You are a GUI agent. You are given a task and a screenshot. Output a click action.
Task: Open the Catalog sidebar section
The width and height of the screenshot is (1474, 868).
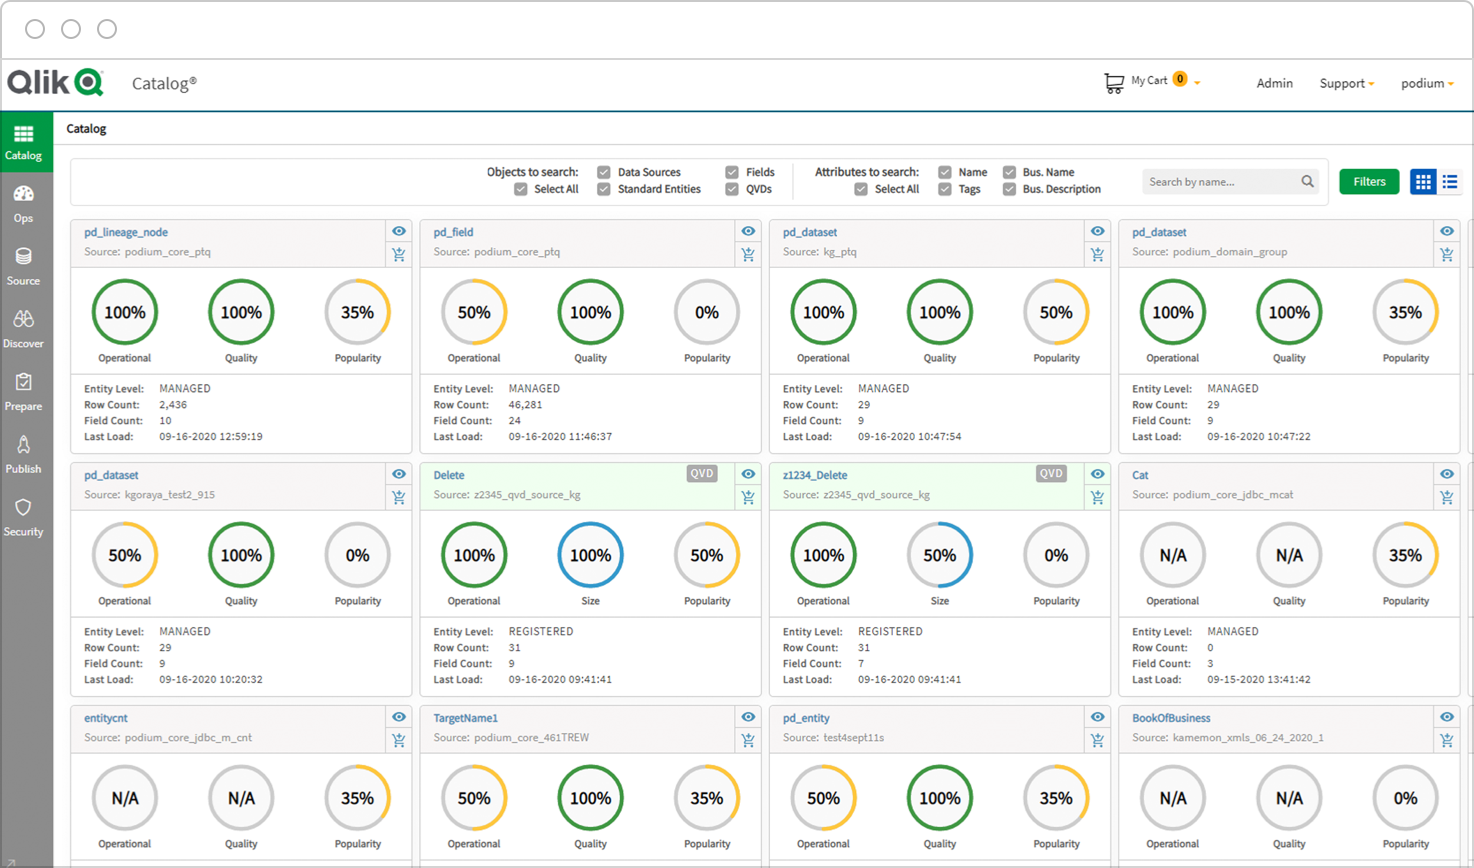pos(24,142)
